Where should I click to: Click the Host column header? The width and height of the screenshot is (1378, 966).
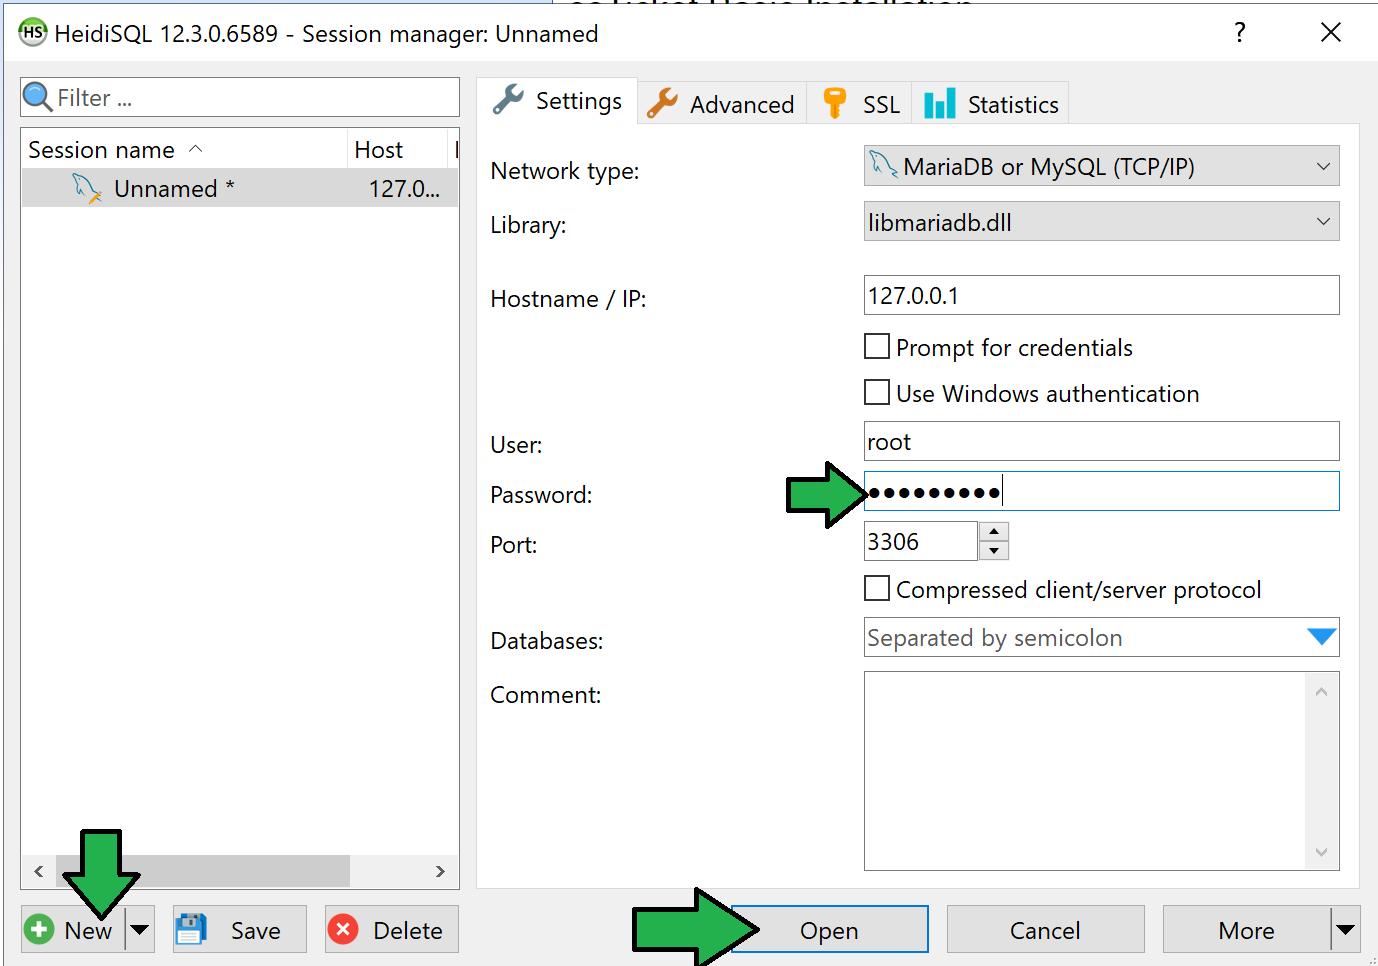(x=397, y=149)
